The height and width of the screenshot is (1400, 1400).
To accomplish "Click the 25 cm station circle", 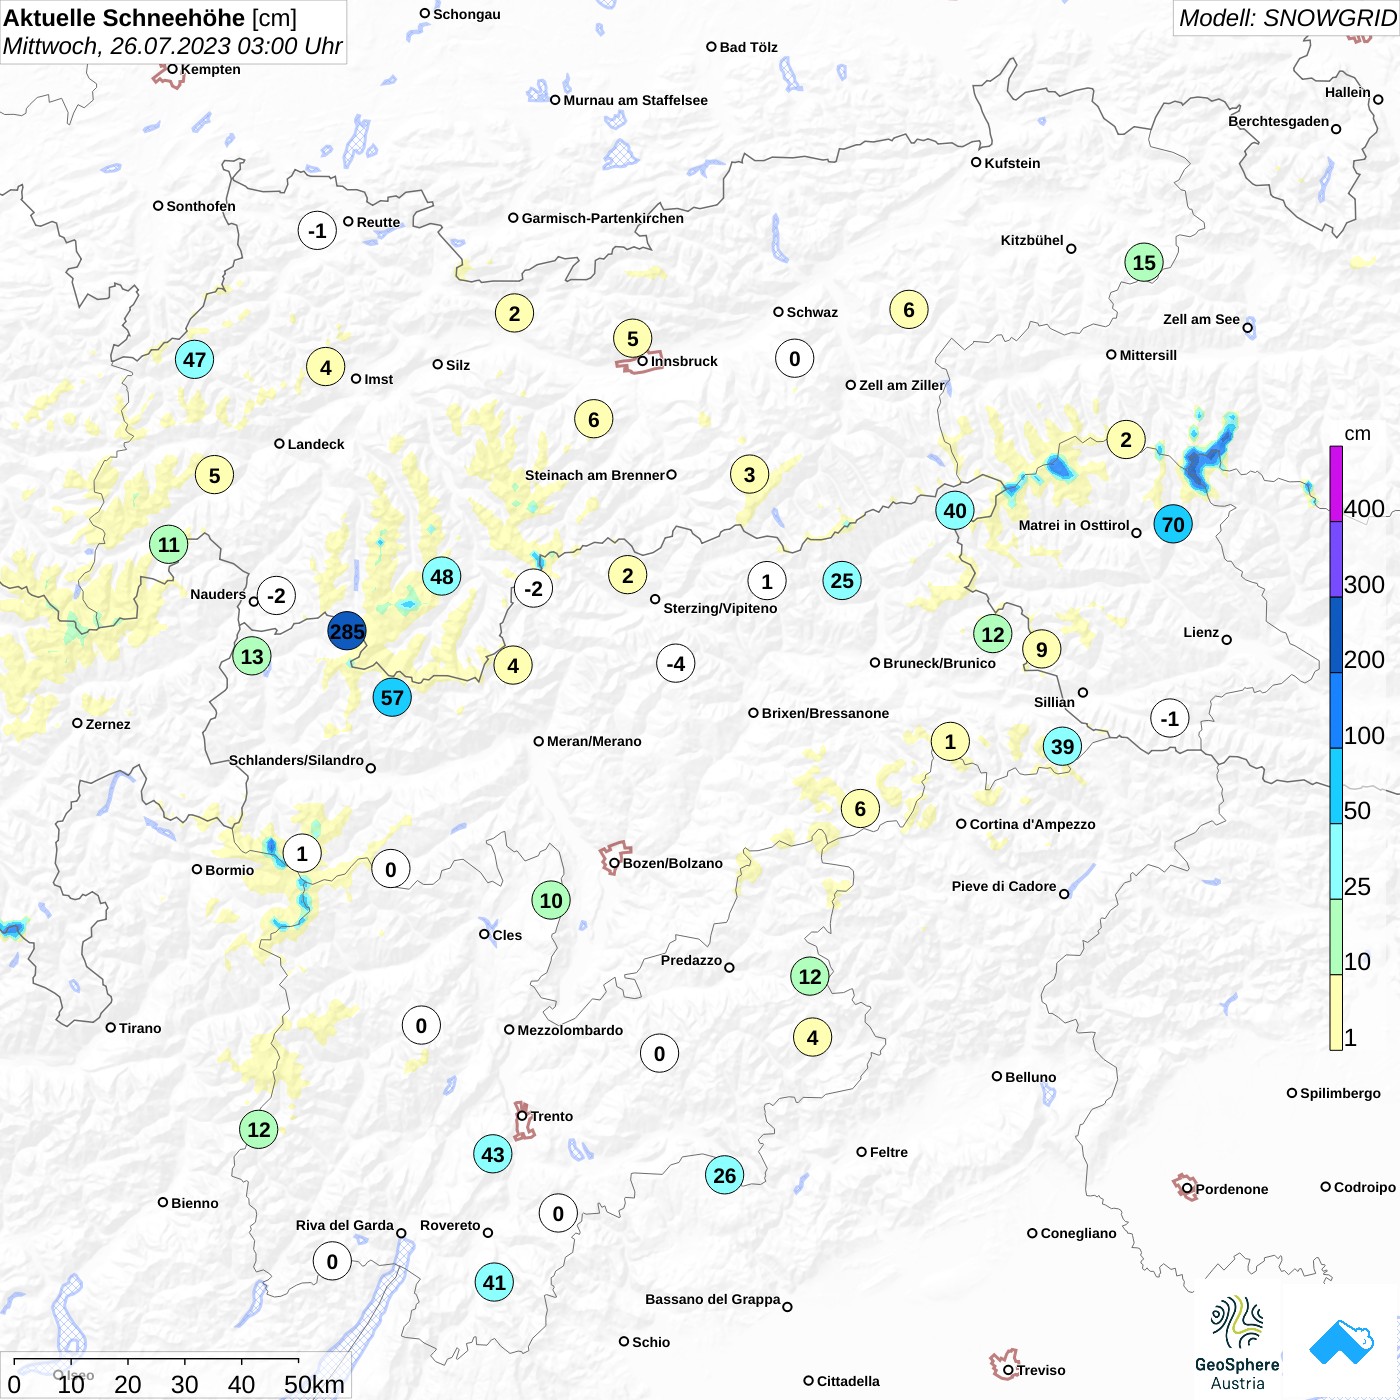I will click(842, 580).
